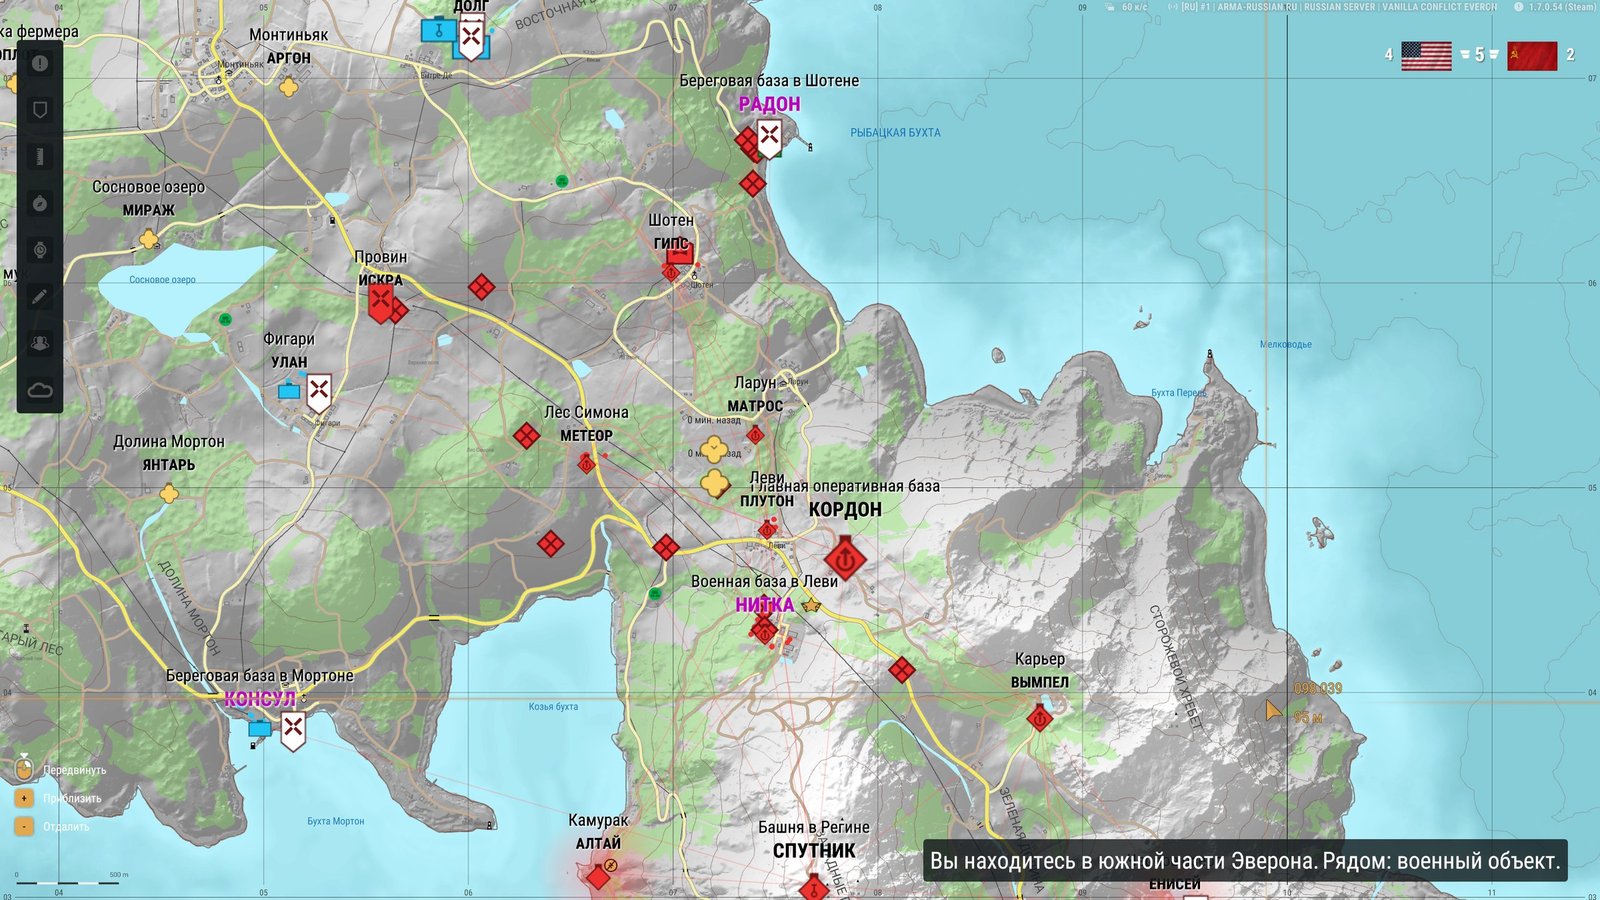The width and height of the screenshot is (1600, 900).
Task: Click the red base marker at ИСКРА
Action: pyautogui.click(x=380, y=303)
